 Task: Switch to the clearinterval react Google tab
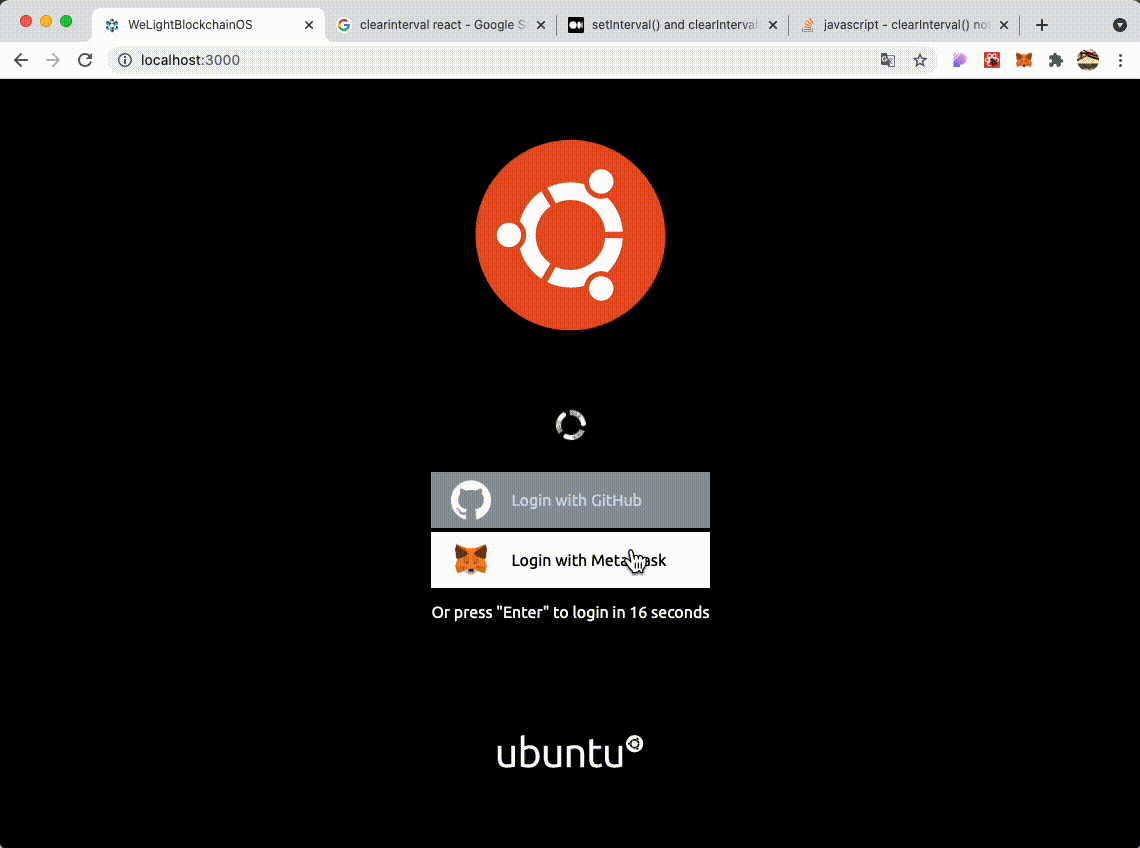[x=441, y=25]
